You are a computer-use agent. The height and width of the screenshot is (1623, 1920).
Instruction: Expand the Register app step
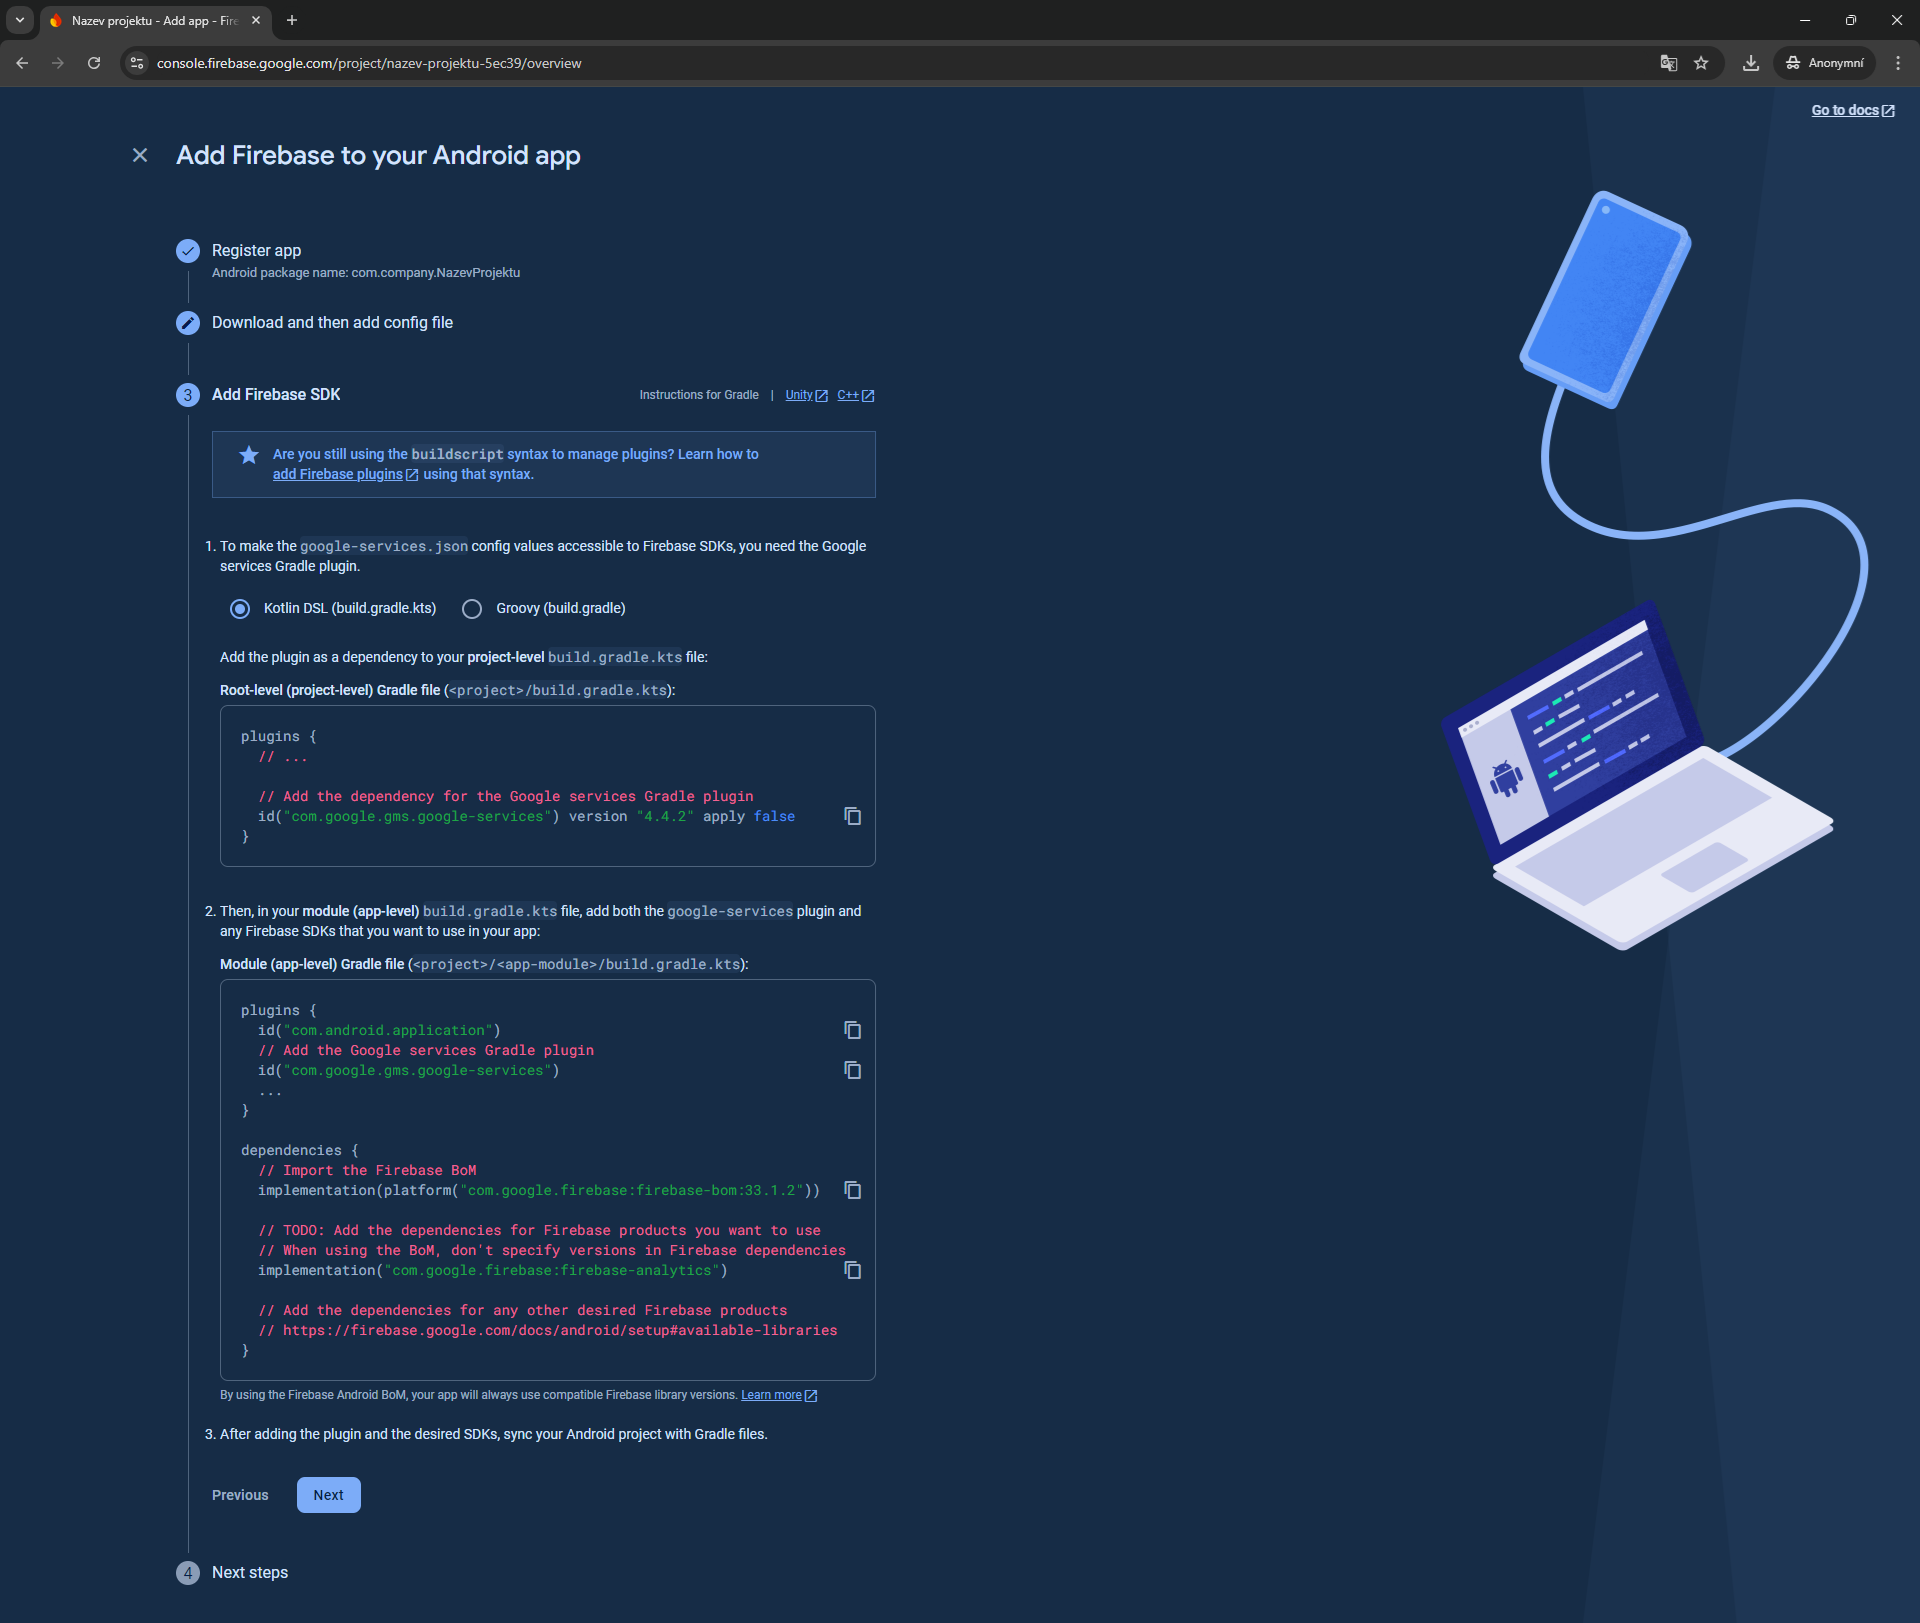tap(256, 250)
